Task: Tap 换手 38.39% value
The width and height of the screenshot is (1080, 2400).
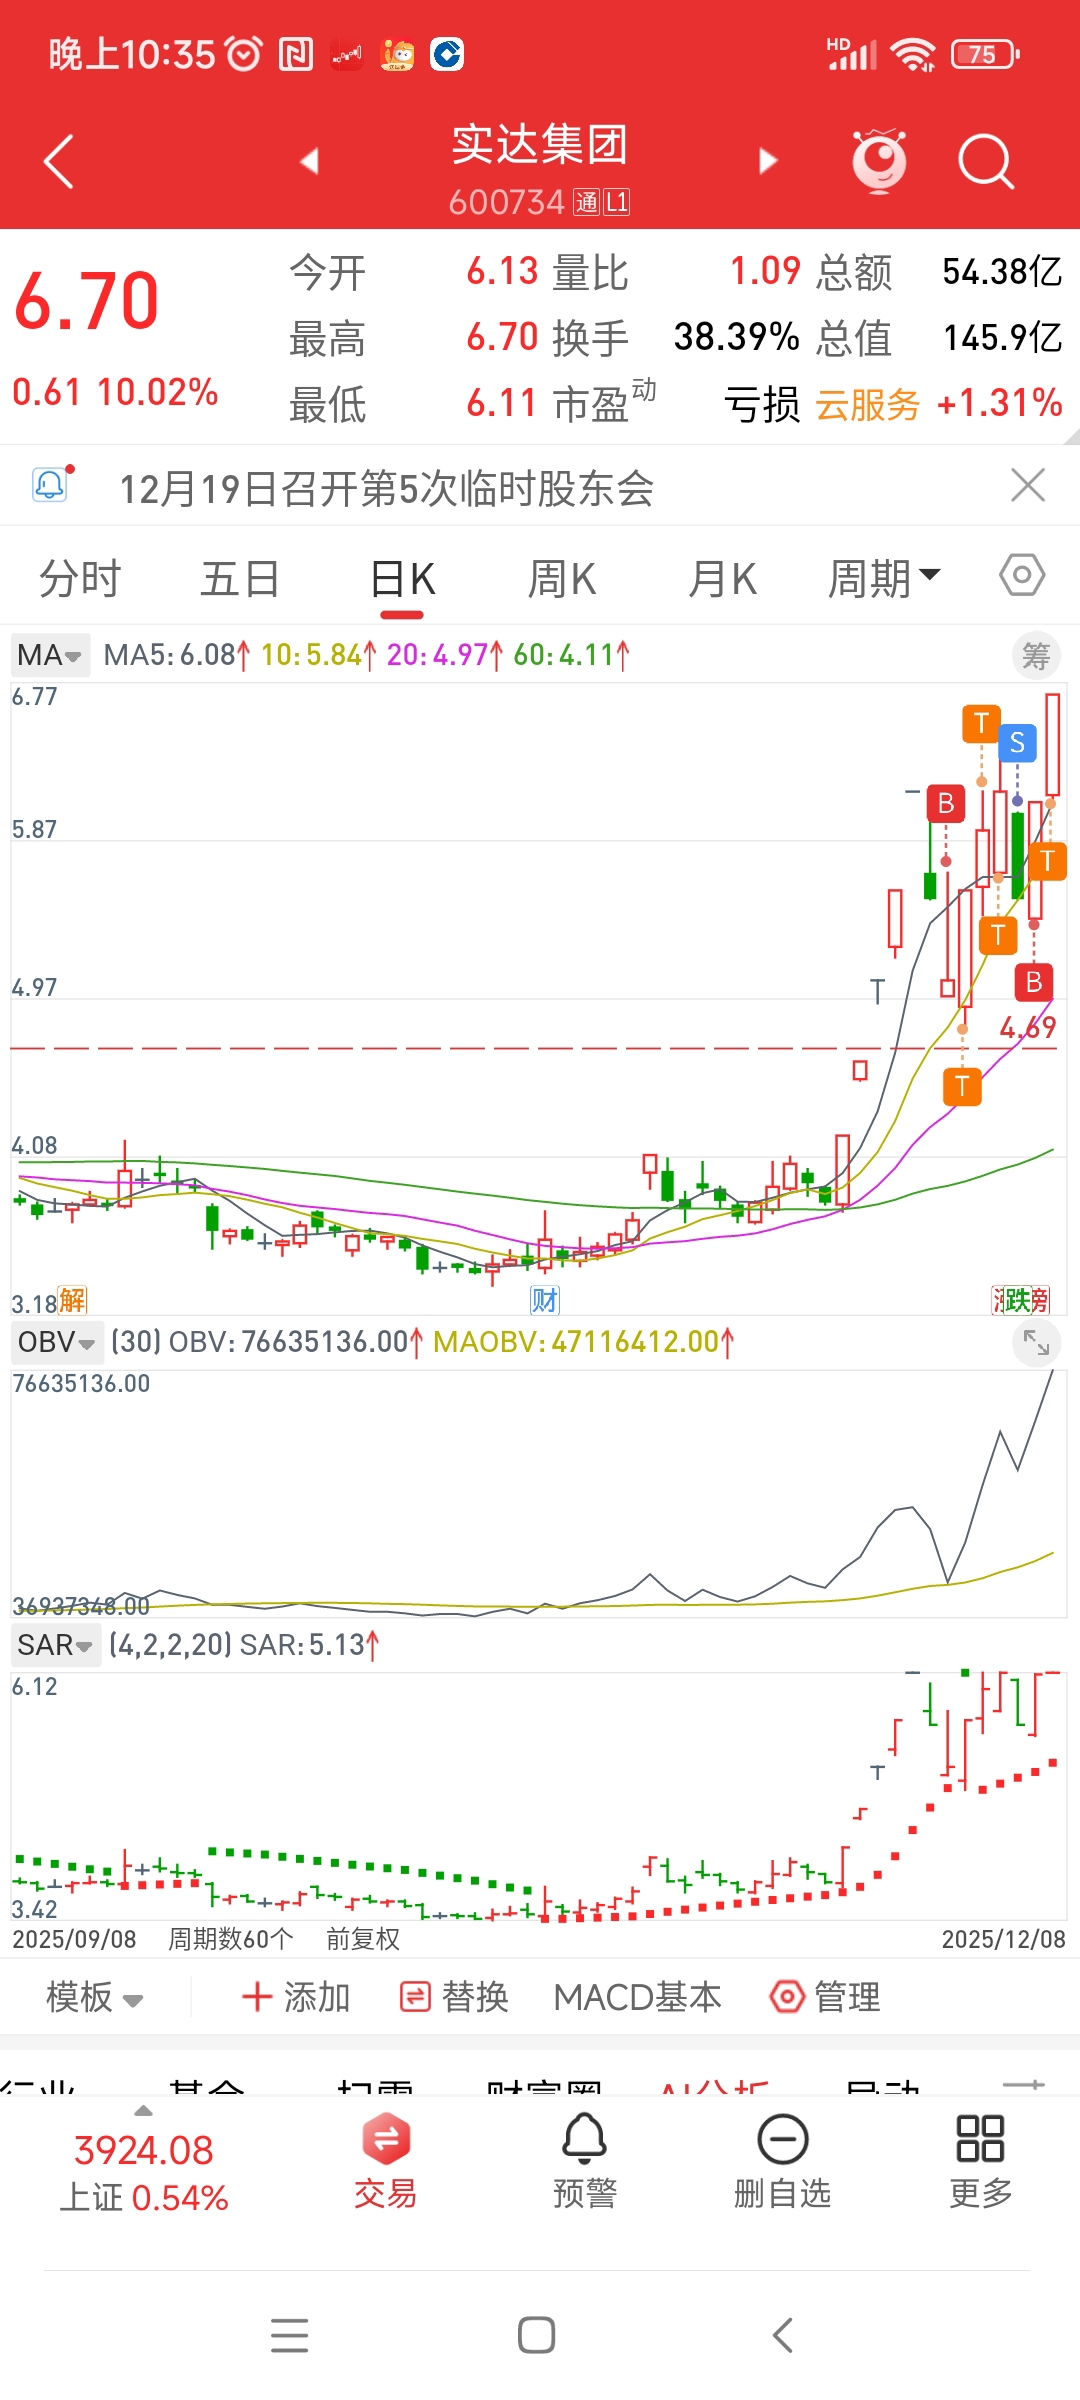Action: click(x=736, y=337)
